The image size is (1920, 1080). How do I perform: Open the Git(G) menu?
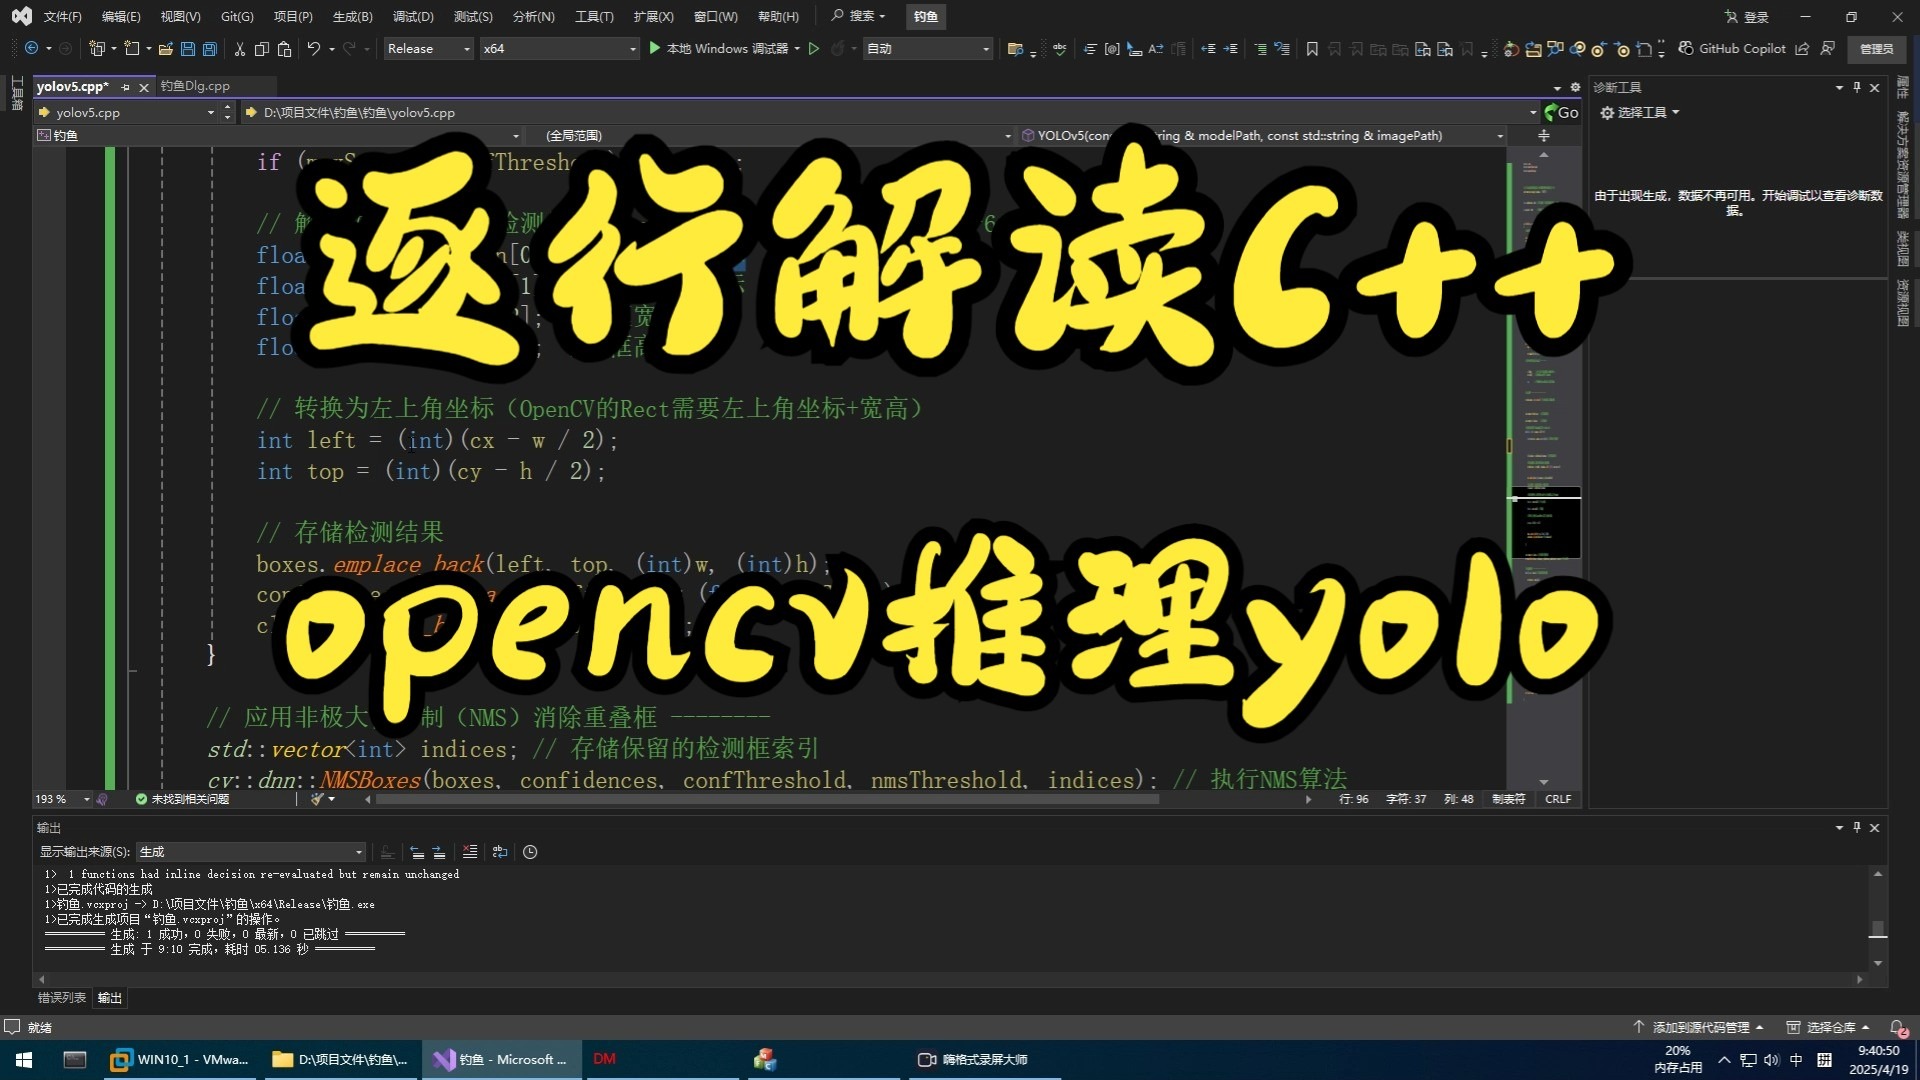237,16
